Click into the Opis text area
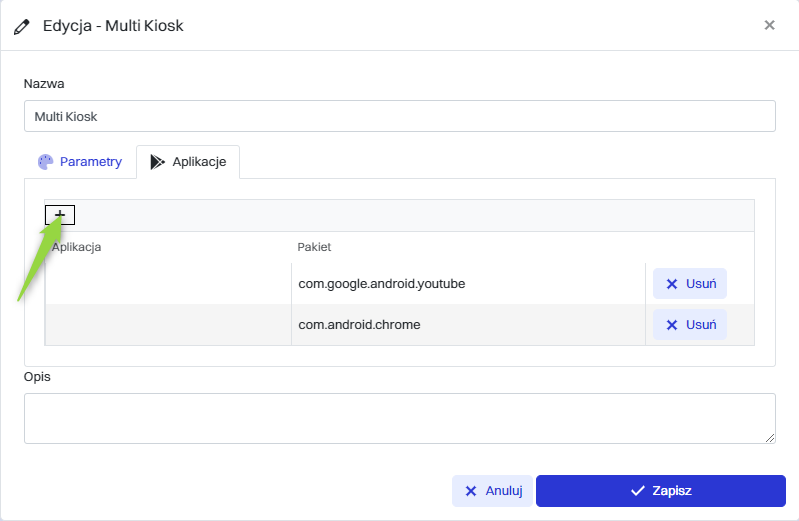 click(x=399, y=418)
